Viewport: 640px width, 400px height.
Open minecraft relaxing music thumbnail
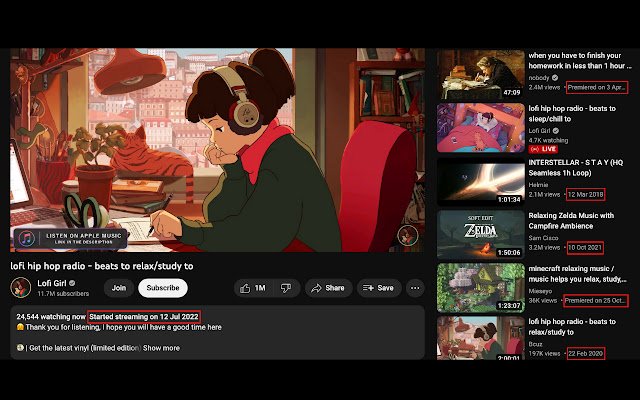tap(481, 288)
